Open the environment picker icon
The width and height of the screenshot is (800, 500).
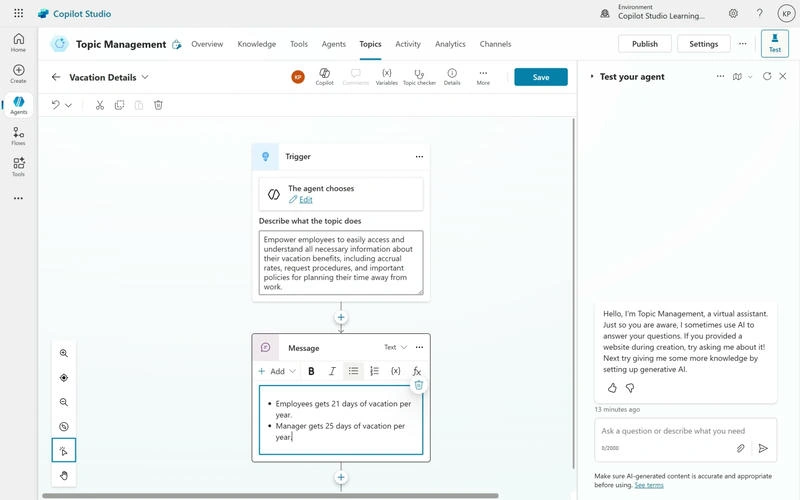click(x=605, y=14)
